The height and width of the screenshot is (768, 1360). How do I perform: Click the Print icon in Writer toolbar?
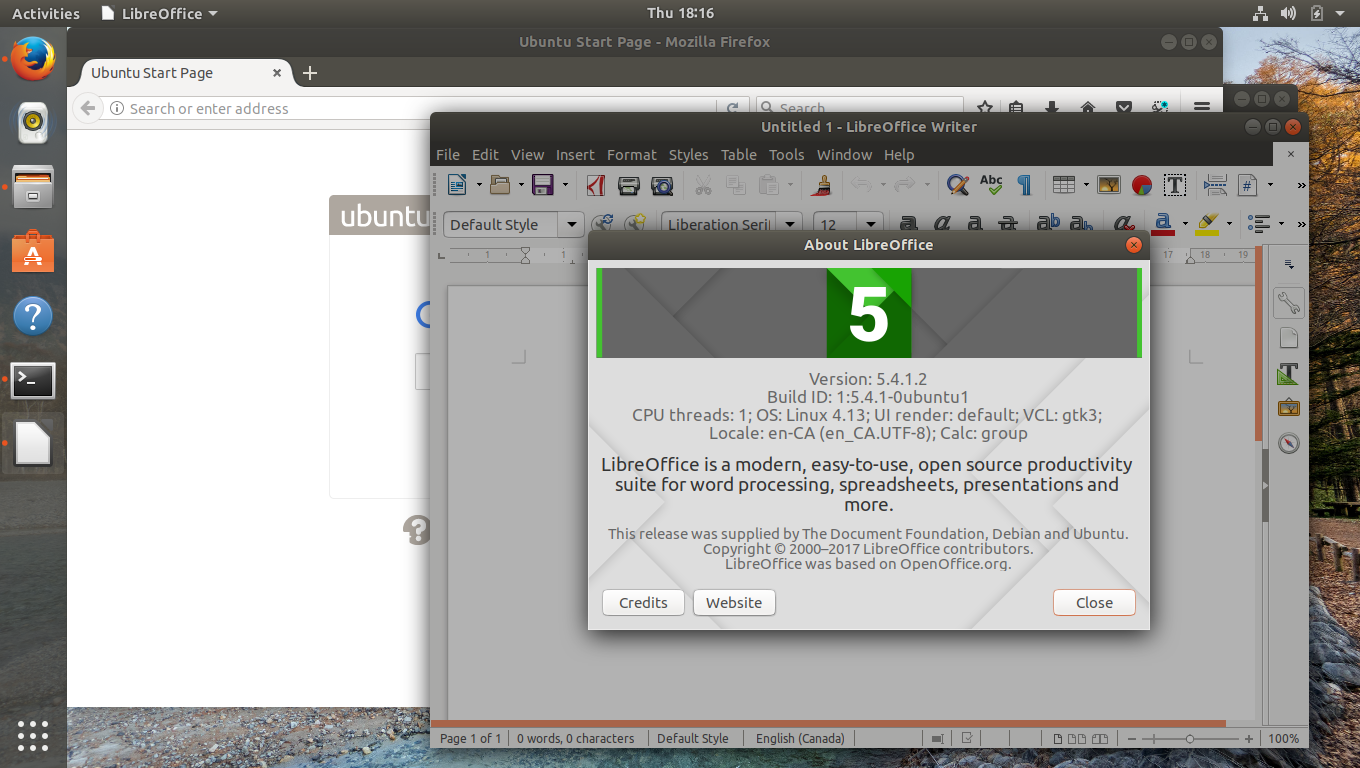click(x=629, y=185)
